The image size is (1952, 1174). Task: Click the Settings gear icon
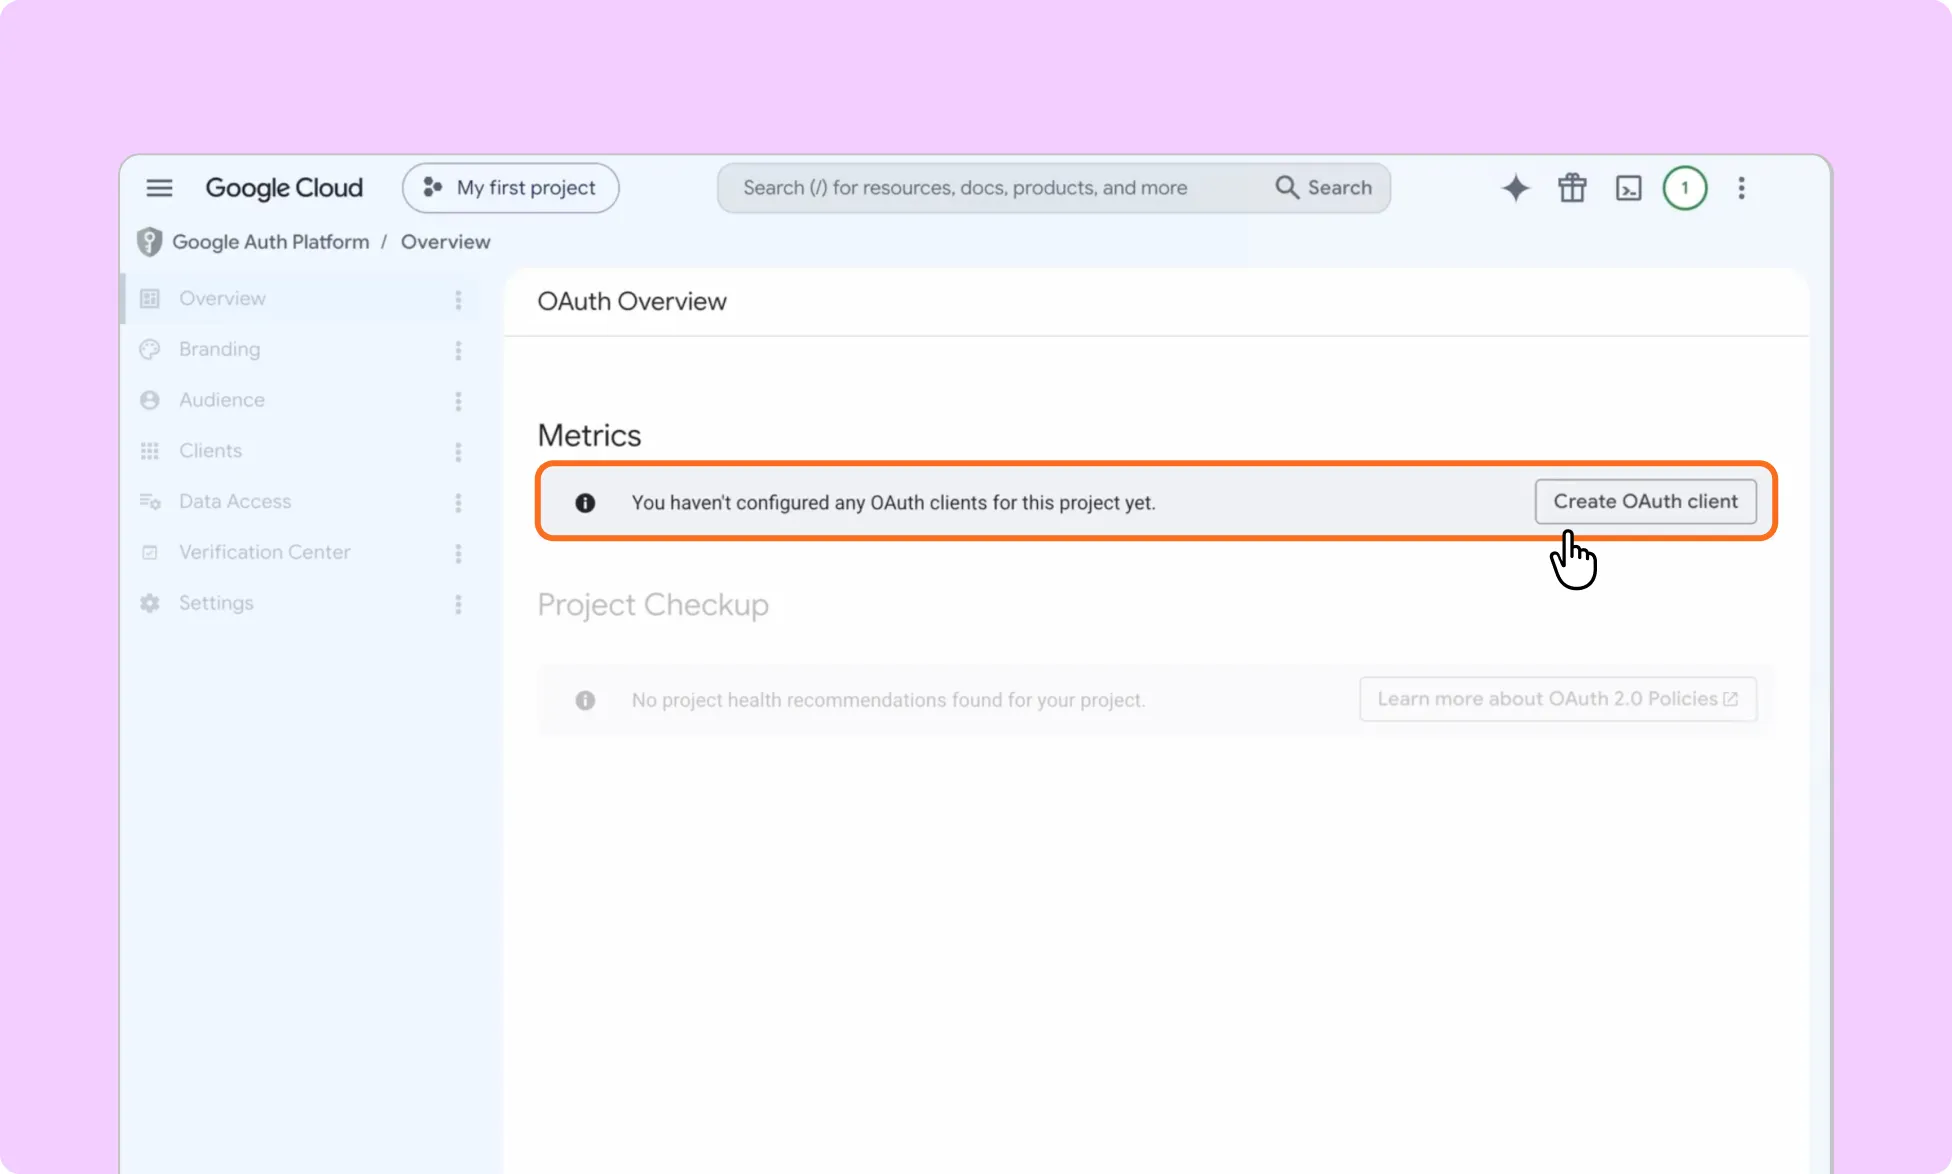pos(150,603)
